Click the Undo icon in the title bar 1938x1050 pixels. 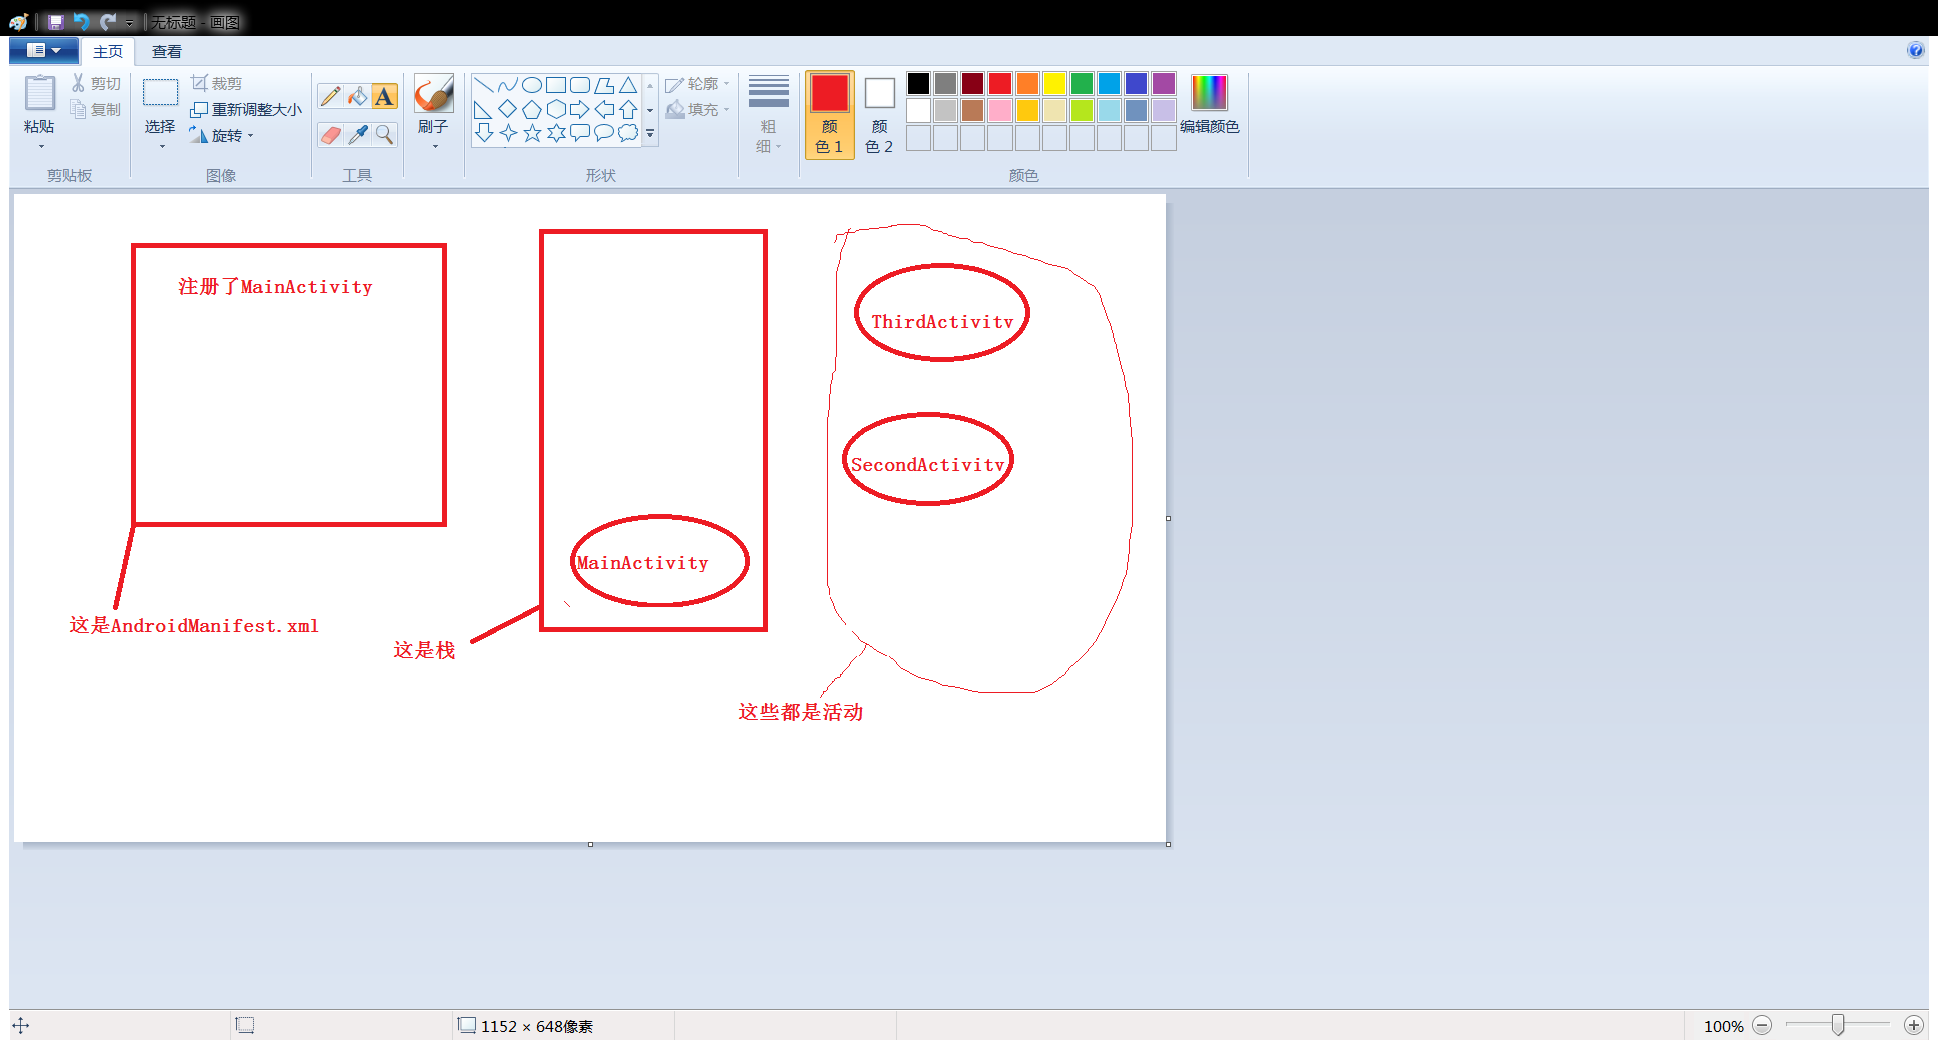81,22
